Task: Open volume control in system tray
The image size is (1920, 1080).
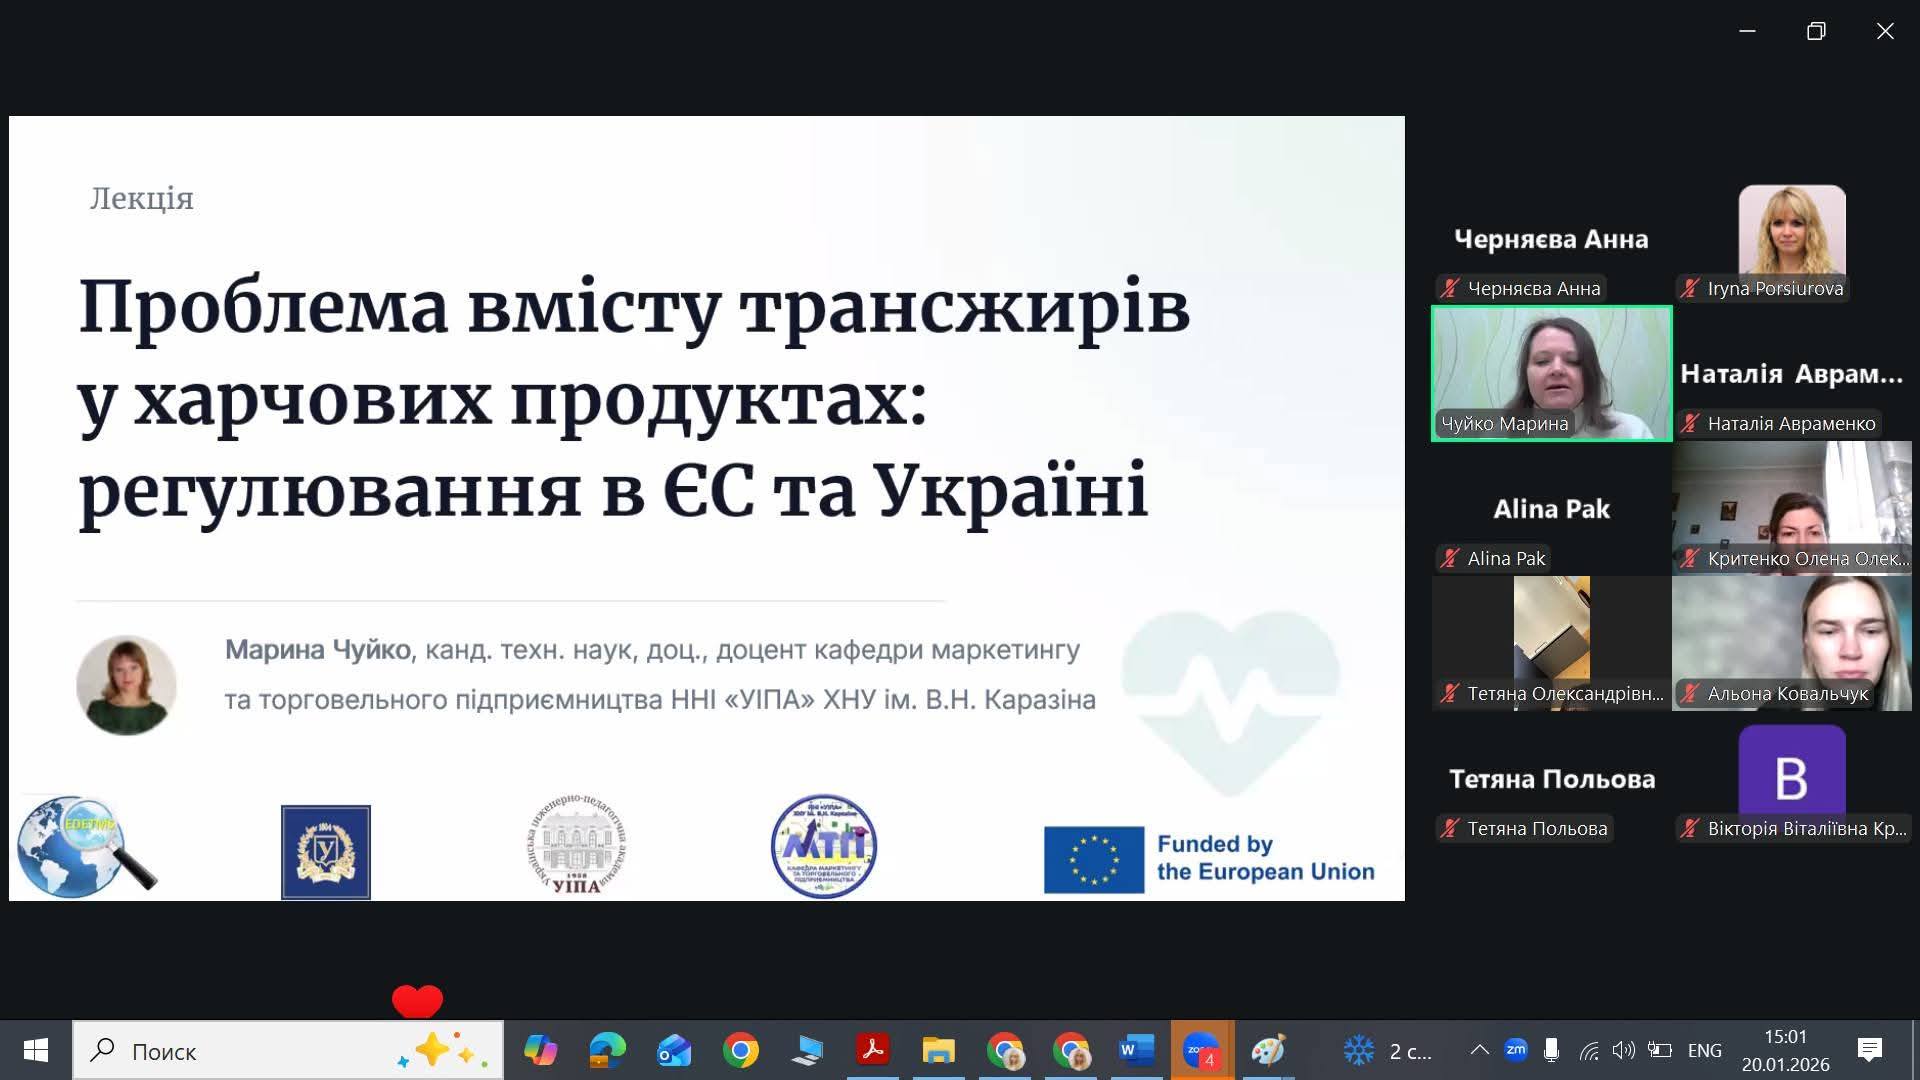Action: [x=1623, y=1050]
